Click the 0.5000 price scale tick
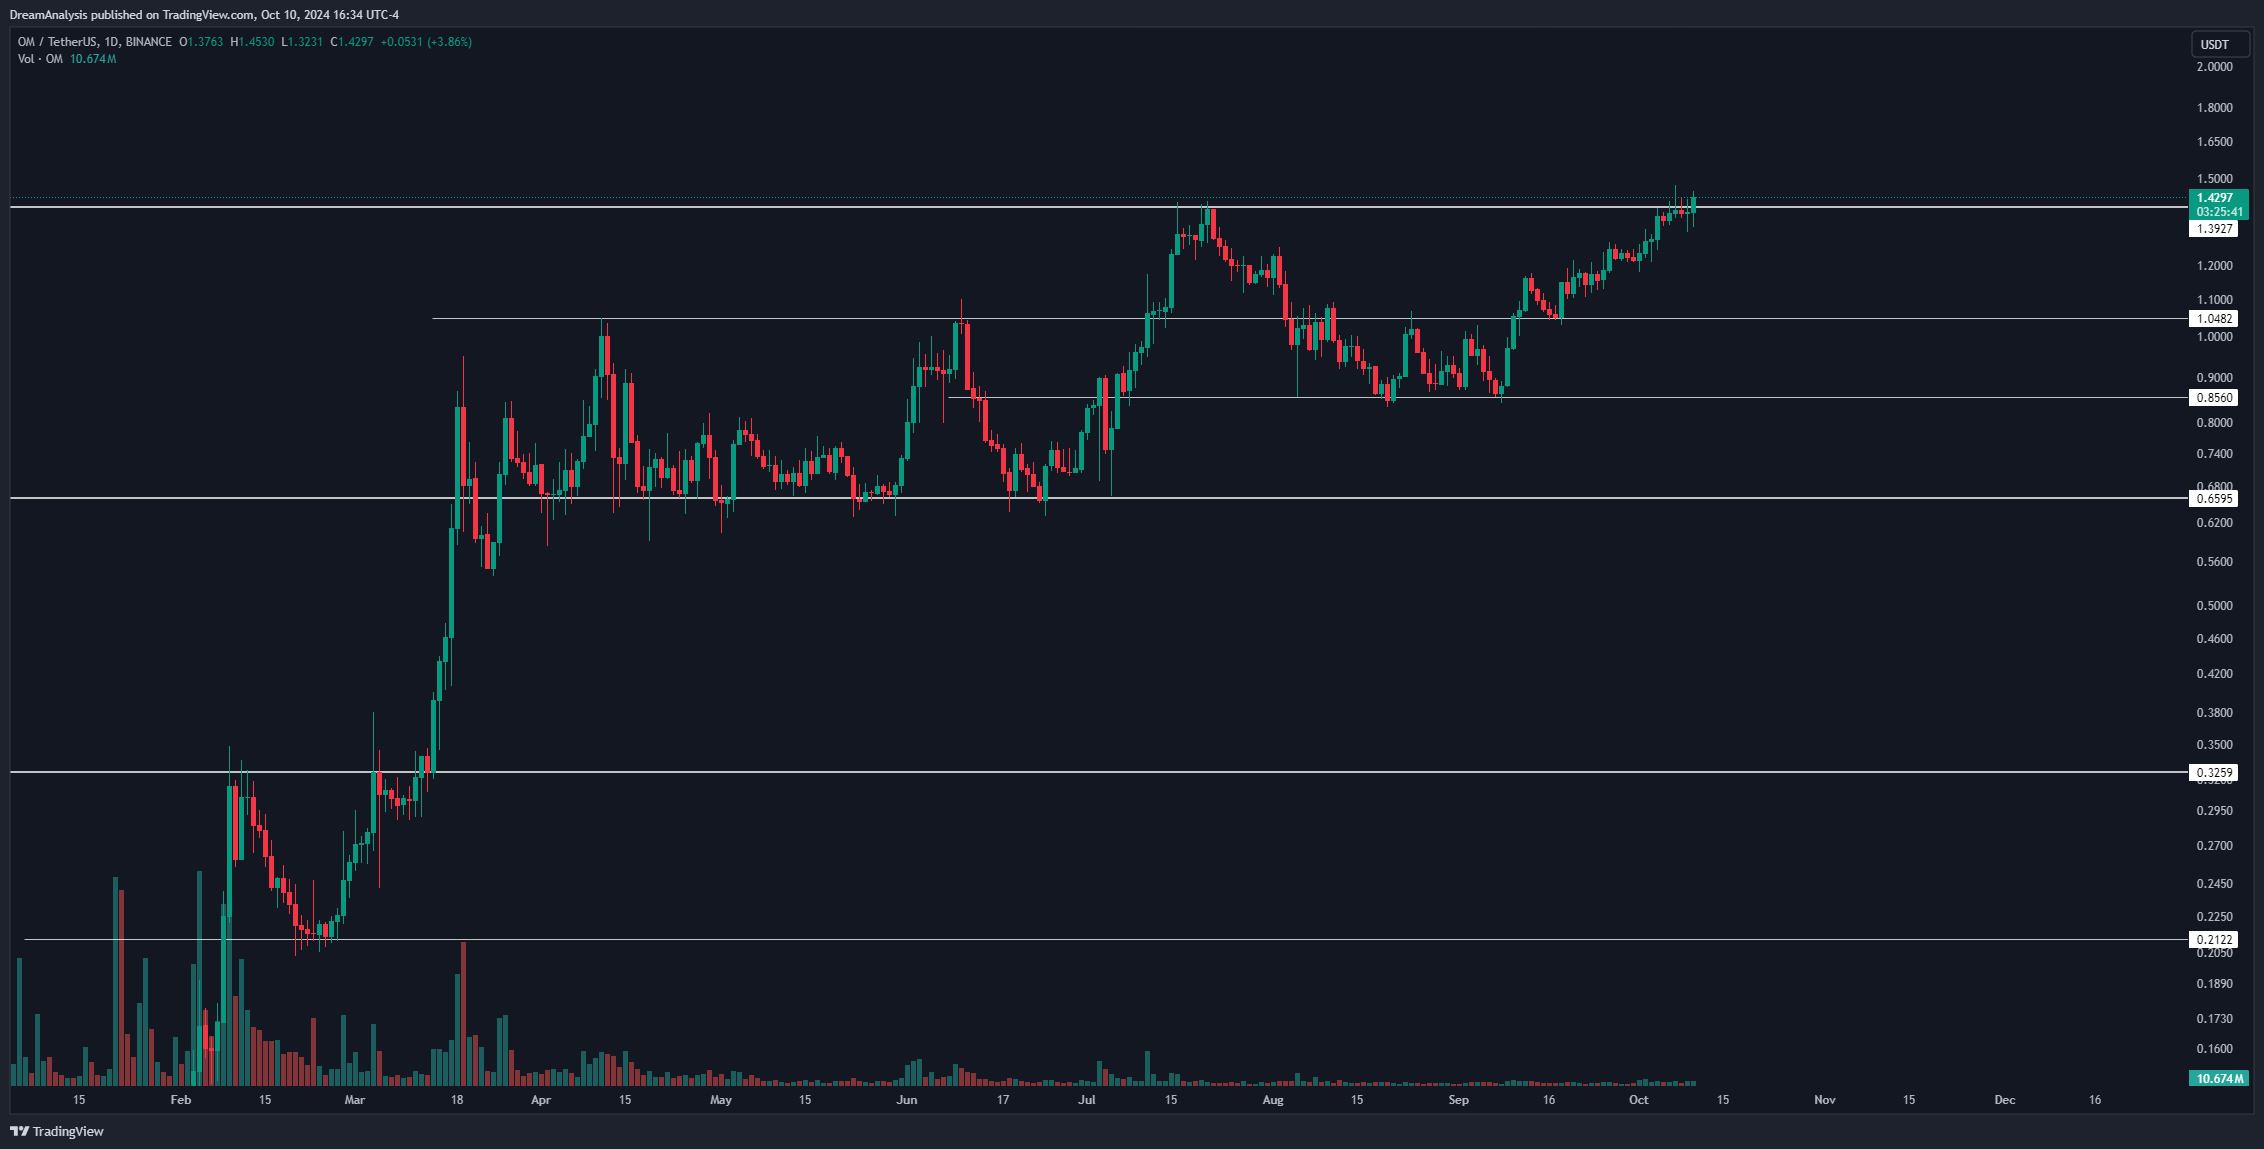Viewport: 2264px width, 1149px height. [x=2214, y=606]
